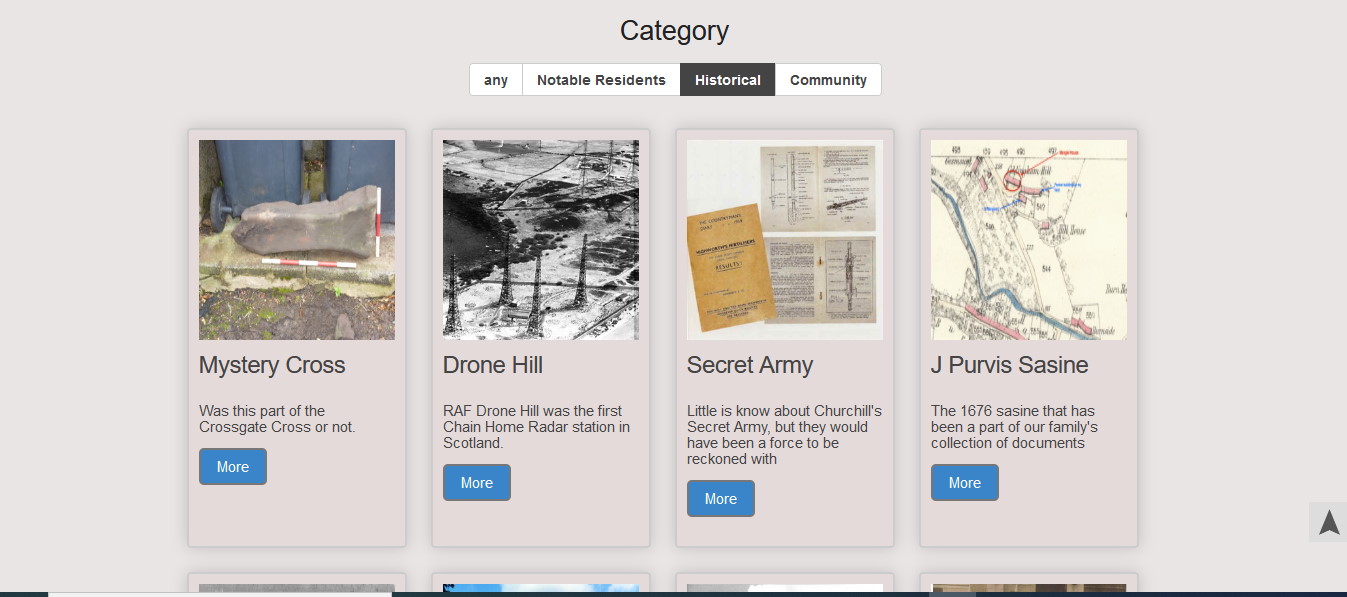Click the Mystery Cross title

click(x=272, y=366)
